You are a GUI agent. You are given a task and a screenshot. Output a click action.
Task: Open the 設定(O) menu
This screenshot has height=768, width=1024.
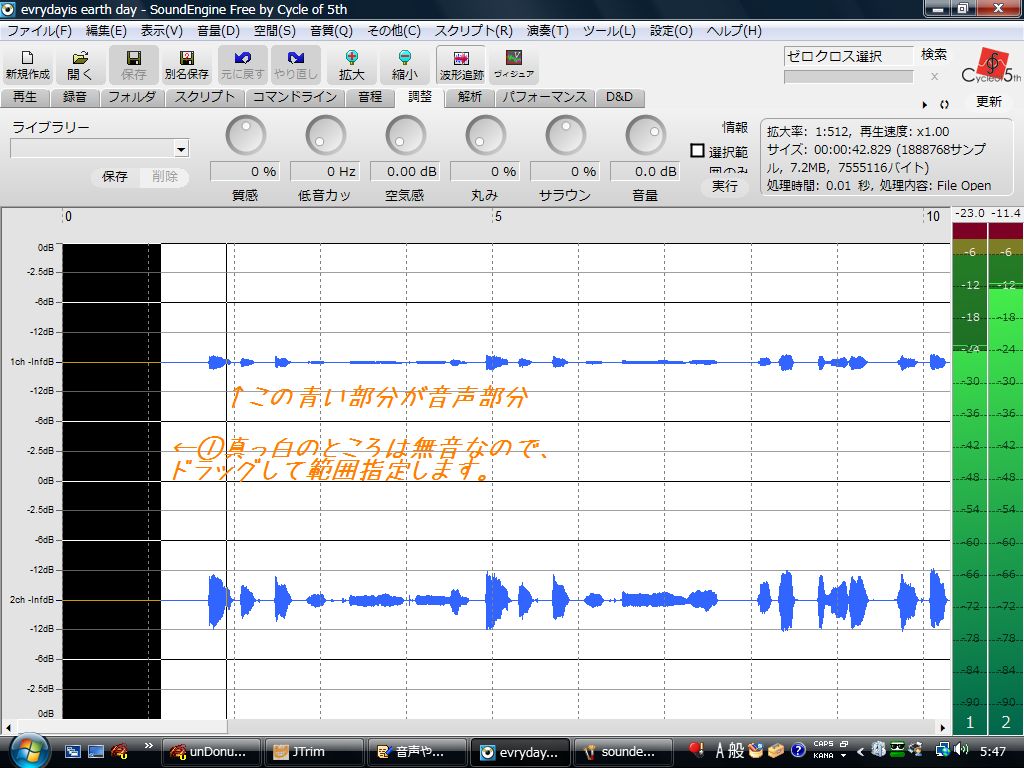coord(671,31)
